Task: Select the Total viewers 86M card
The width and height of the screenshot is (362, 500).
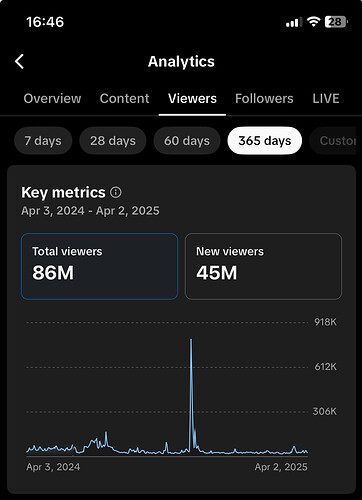Action: tap(99, 266)
